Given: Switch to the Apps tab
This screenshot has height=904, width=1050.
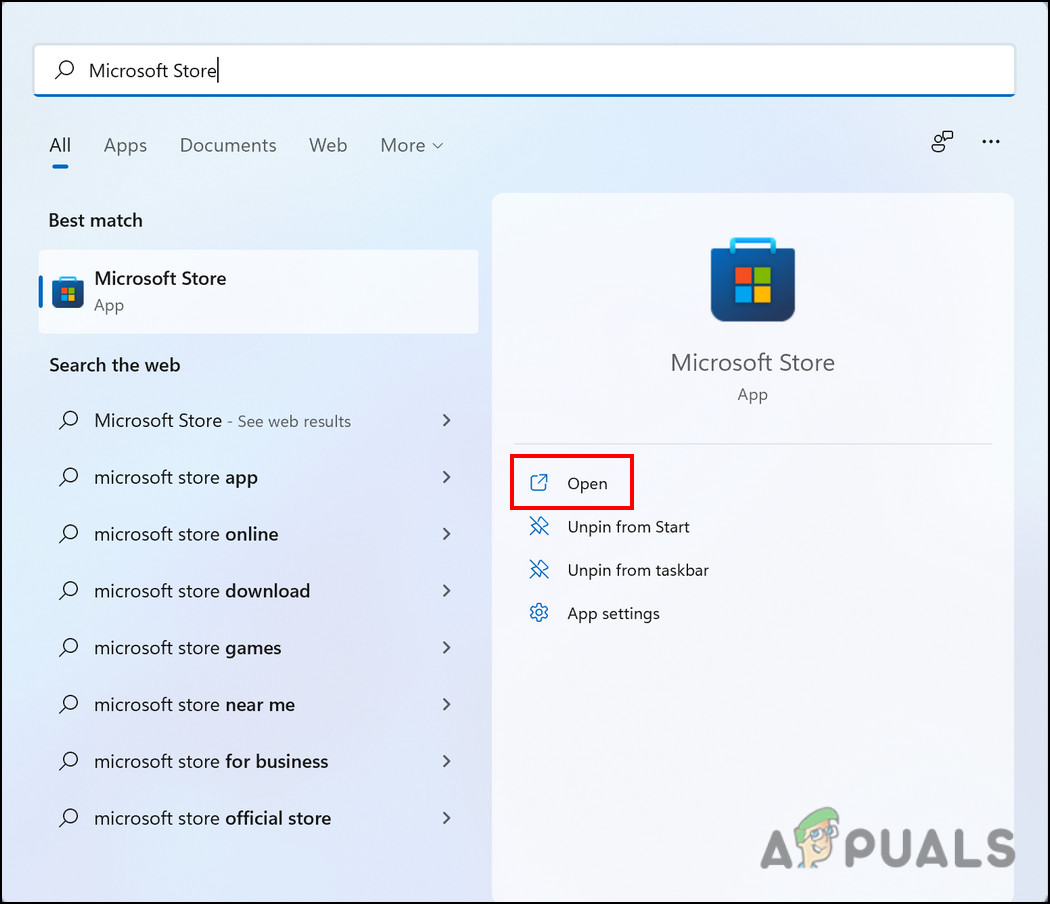Looking at the screenshot, I should coord(125,145).
